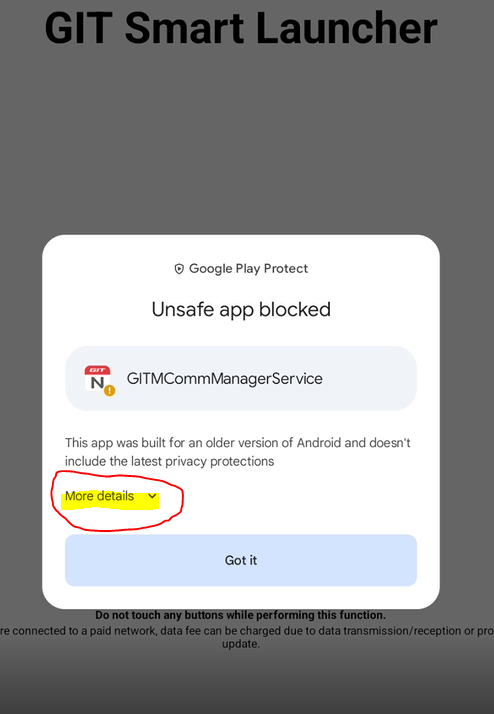Screen dimensions: 494x714
Task: Click the Google Play Protect label
Action: pyautogui.click(x=249, y=269)
